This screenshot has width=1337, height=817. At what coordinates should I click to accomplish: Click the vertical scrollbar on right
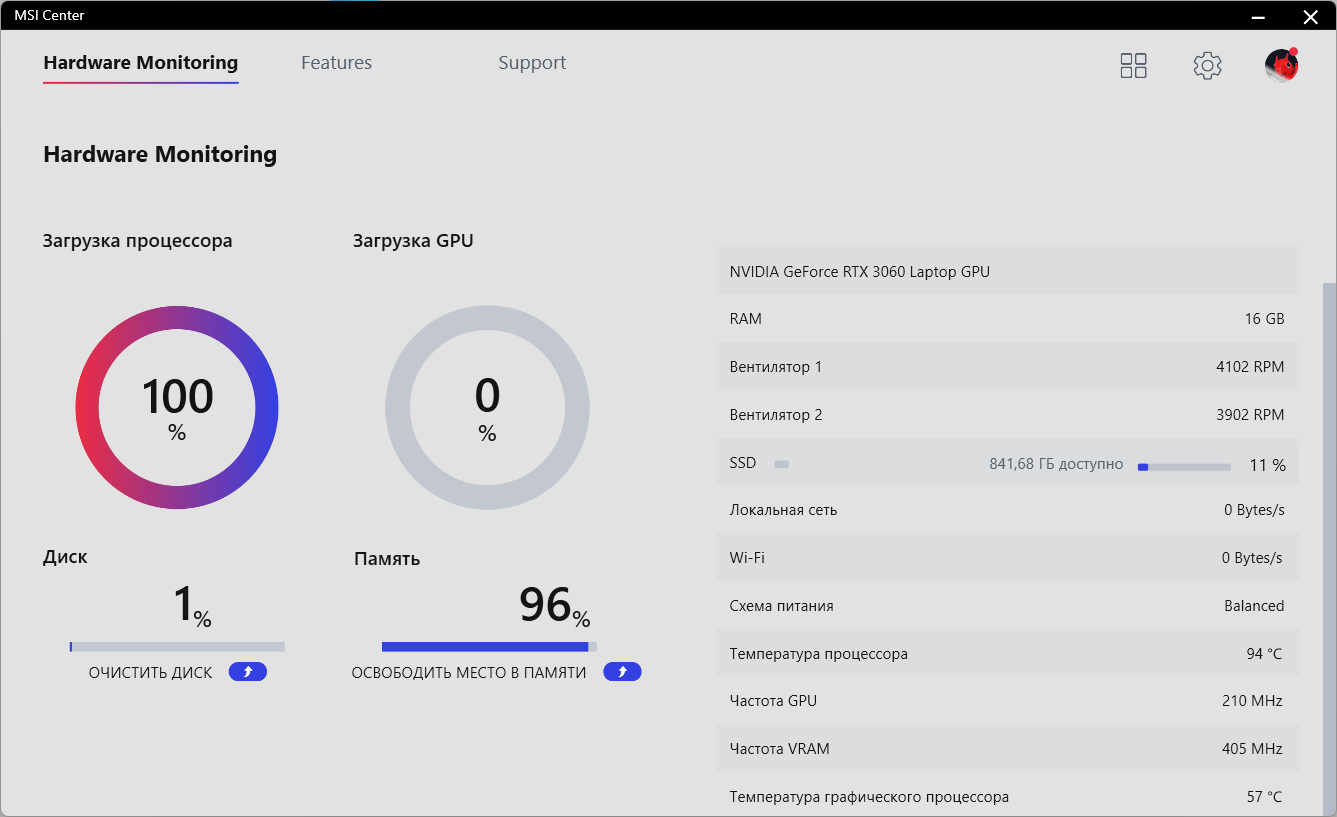tap(1329, 500)
